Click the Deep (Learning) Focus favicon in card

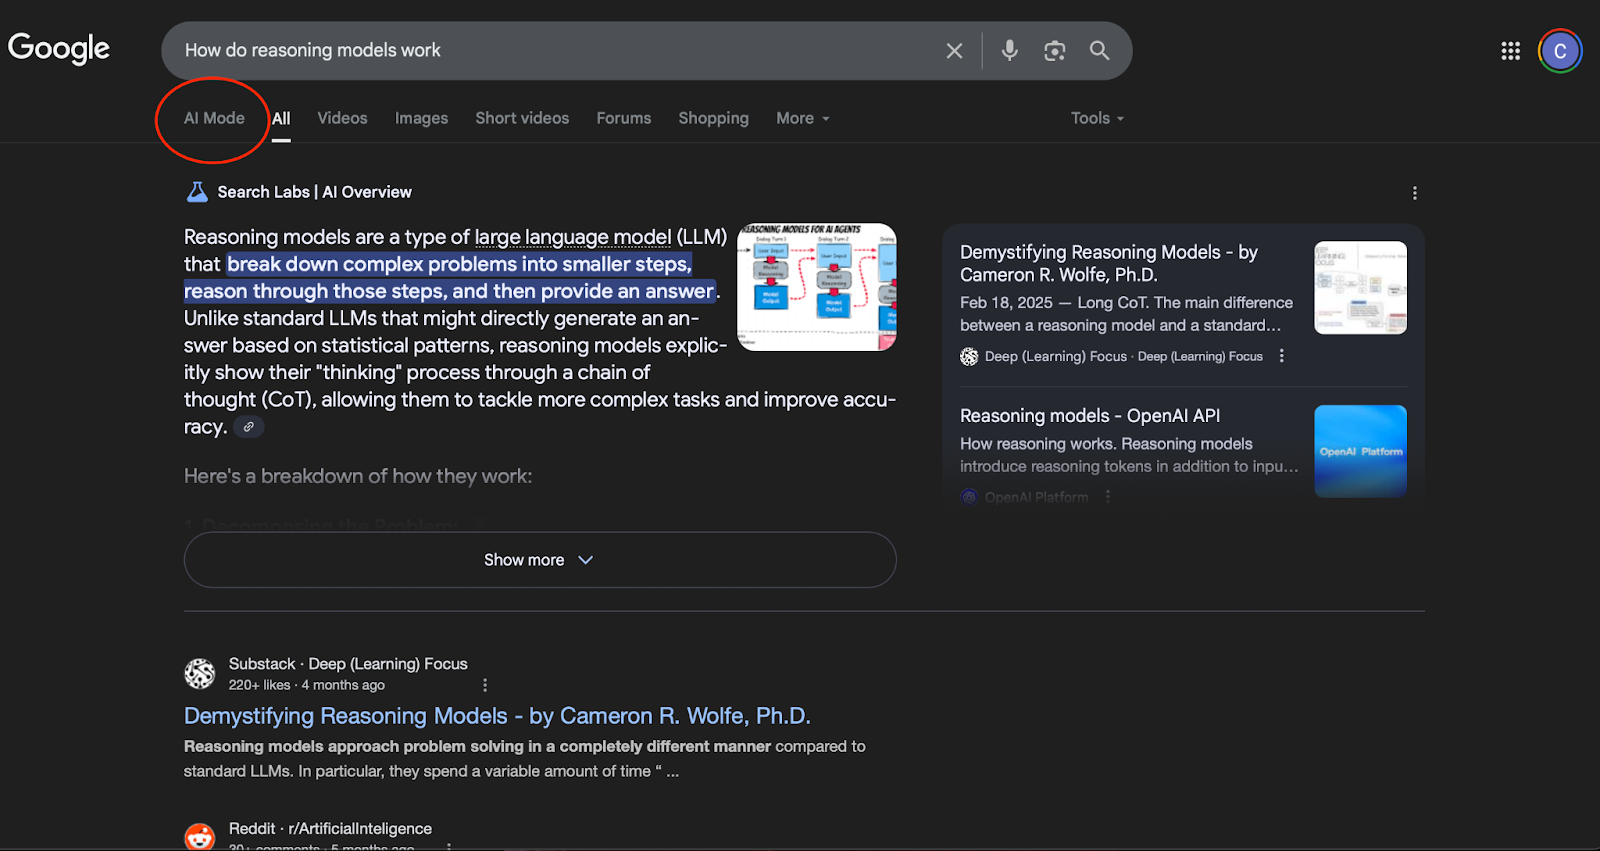click(969, 356)
